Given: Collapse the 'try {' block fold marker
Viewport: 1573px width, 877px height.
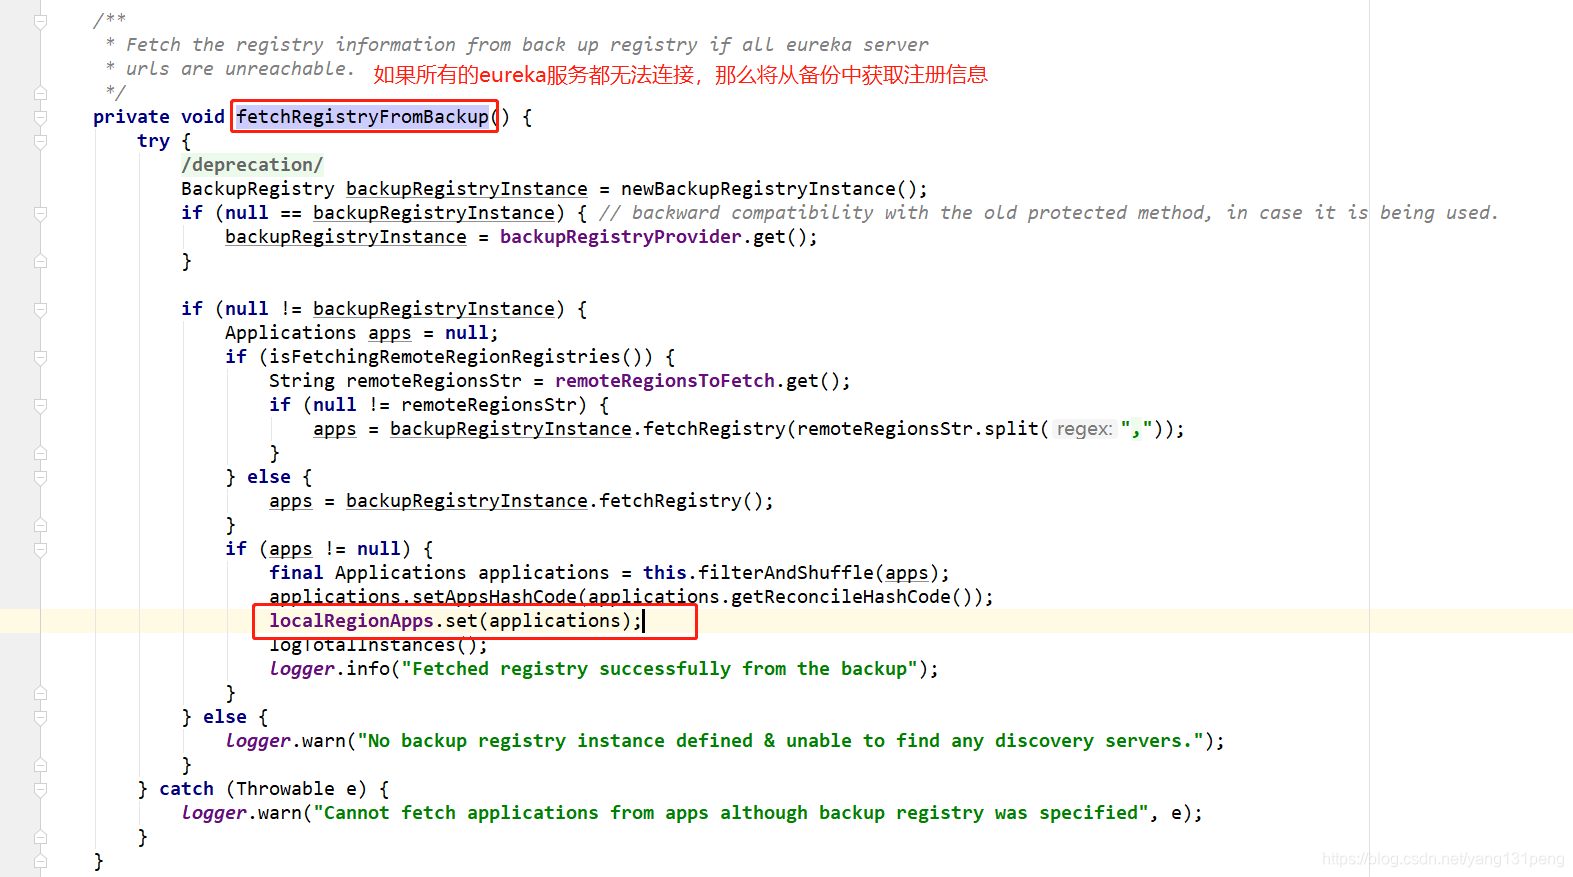Looking at the screenshot, I should tap(40, 141).
